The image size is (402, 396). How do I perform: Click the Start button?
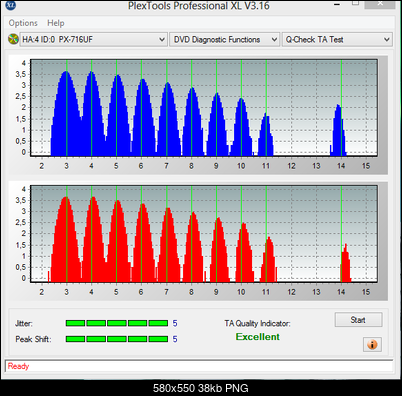[x=358, y=320]
